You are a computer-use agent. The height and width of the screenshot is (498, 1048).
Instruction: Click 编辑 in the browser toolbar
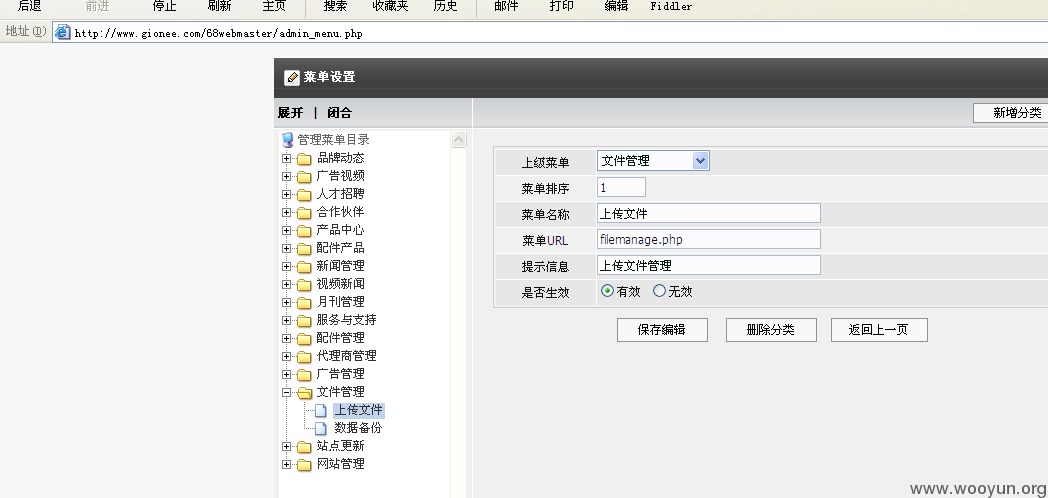coord(616,6)
